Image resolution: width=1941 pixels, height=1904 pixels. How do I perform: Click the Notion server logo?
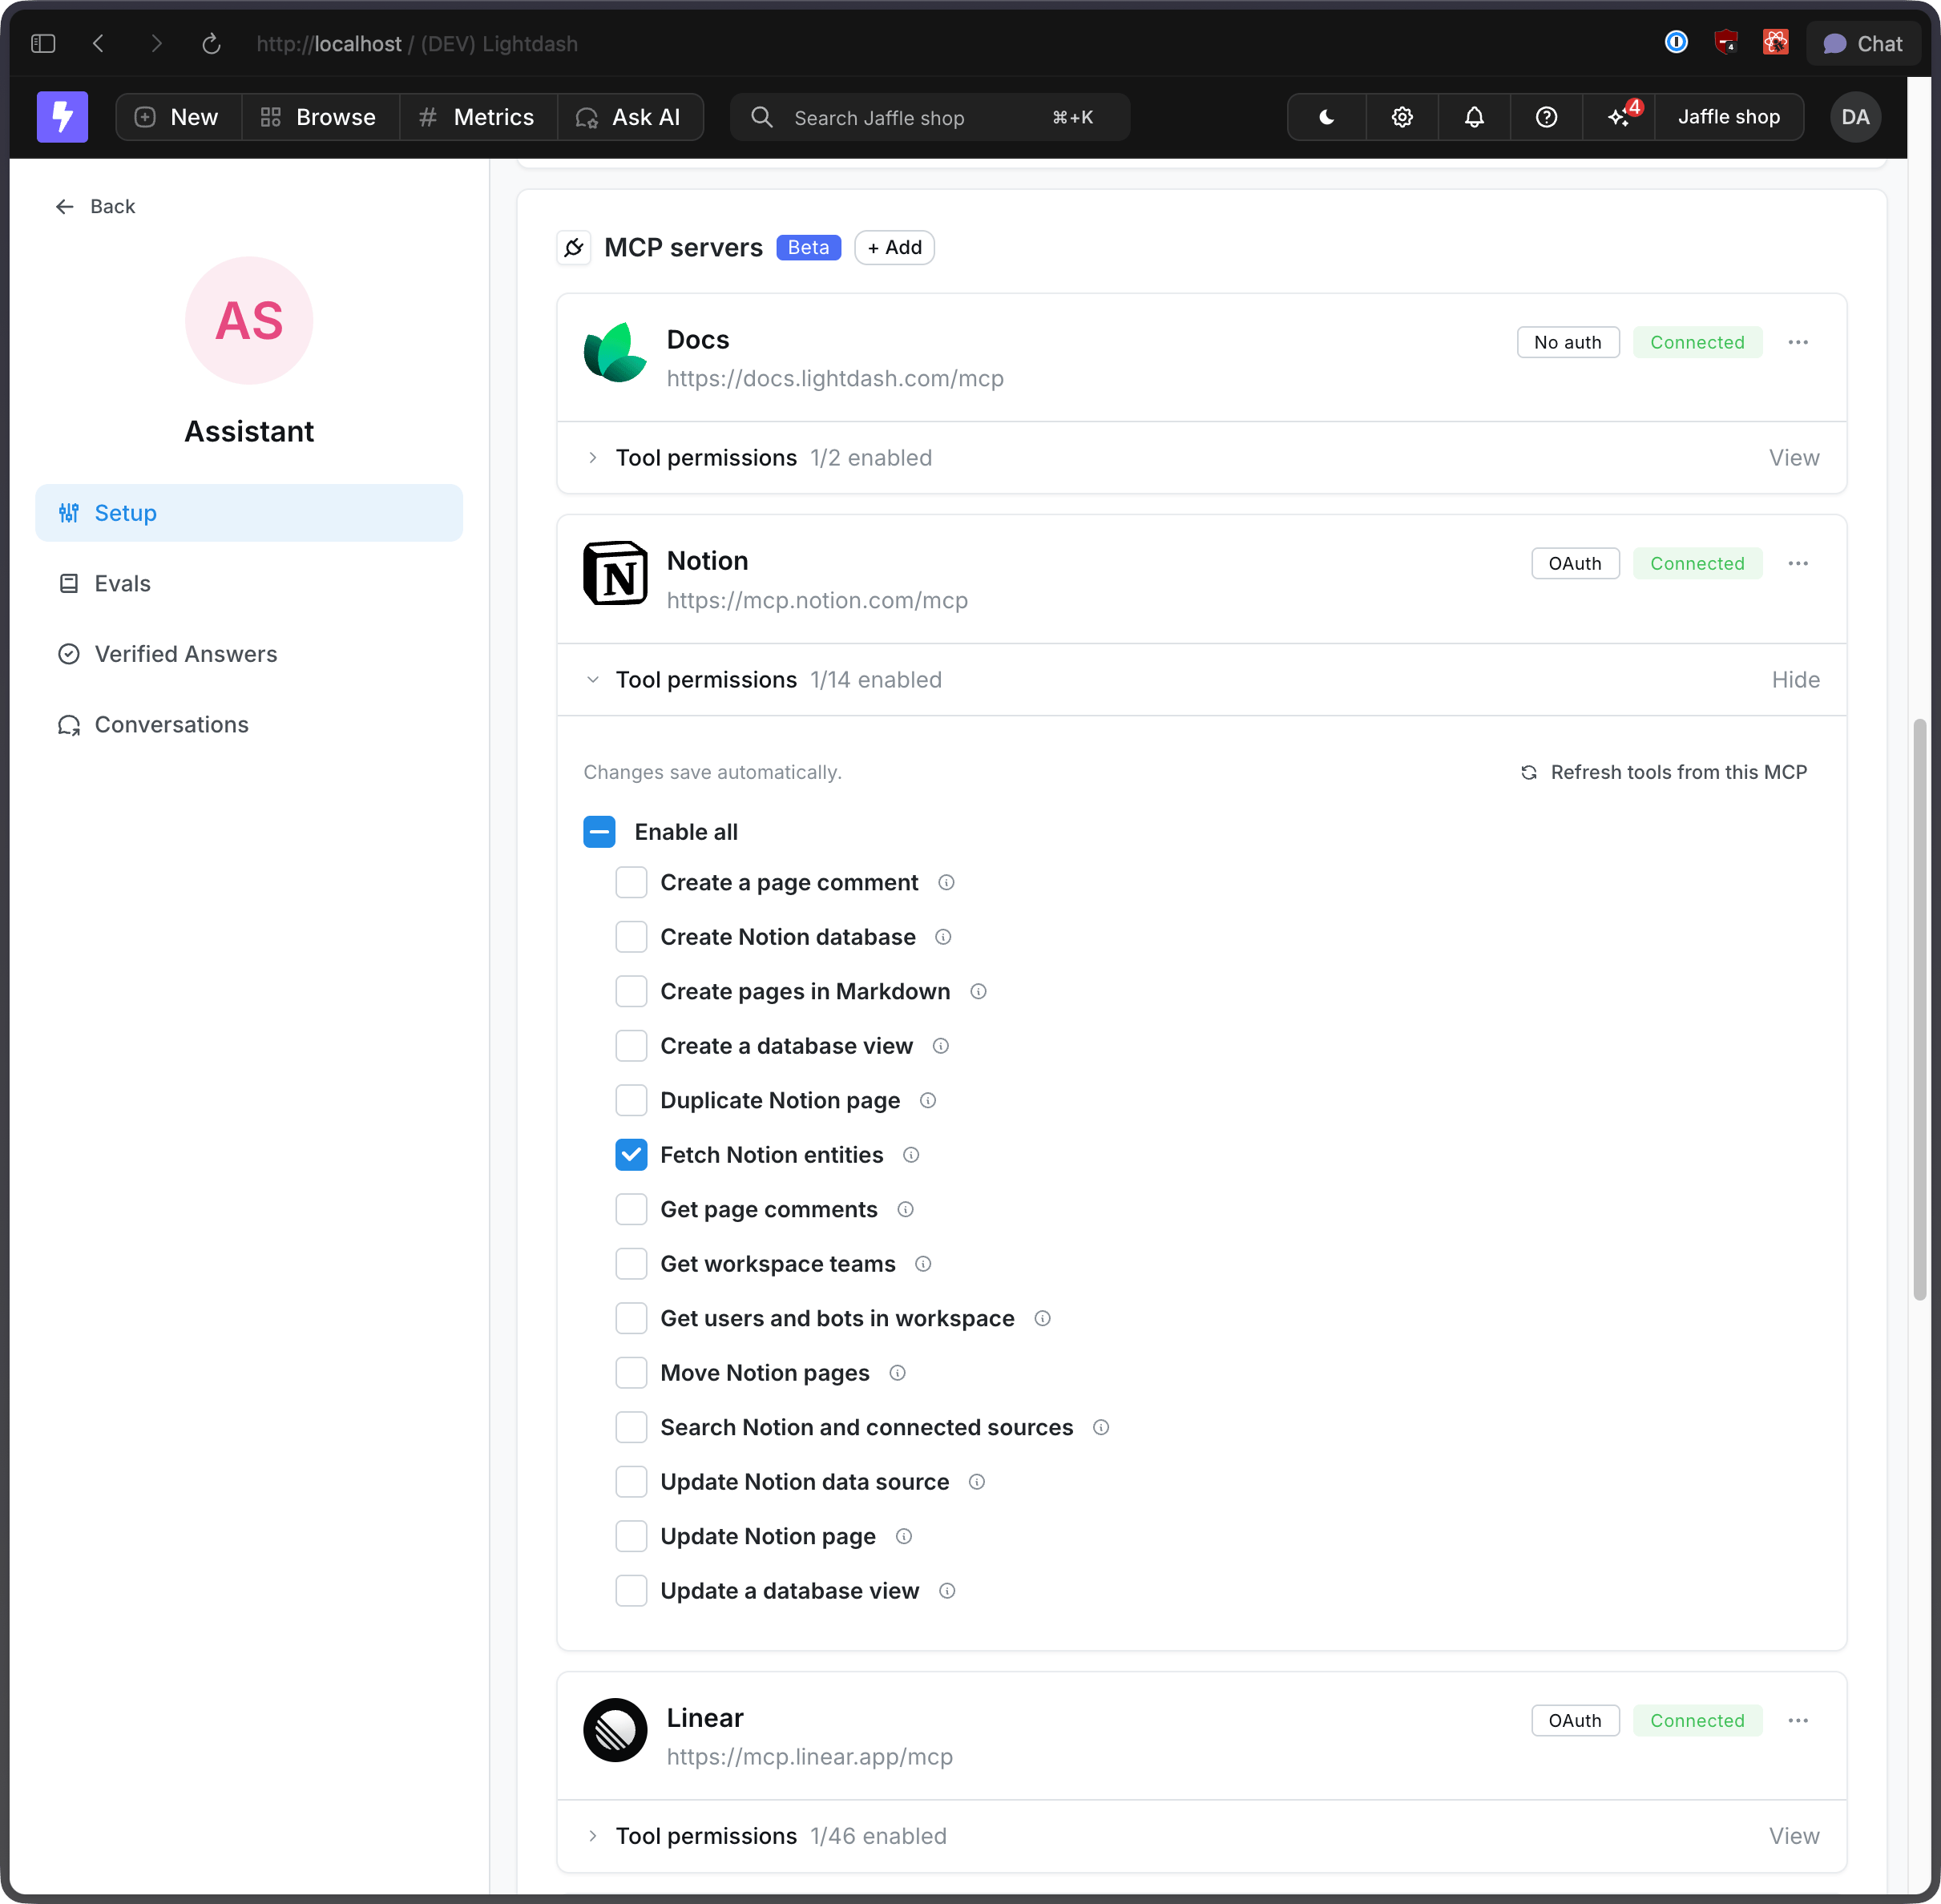615,573
